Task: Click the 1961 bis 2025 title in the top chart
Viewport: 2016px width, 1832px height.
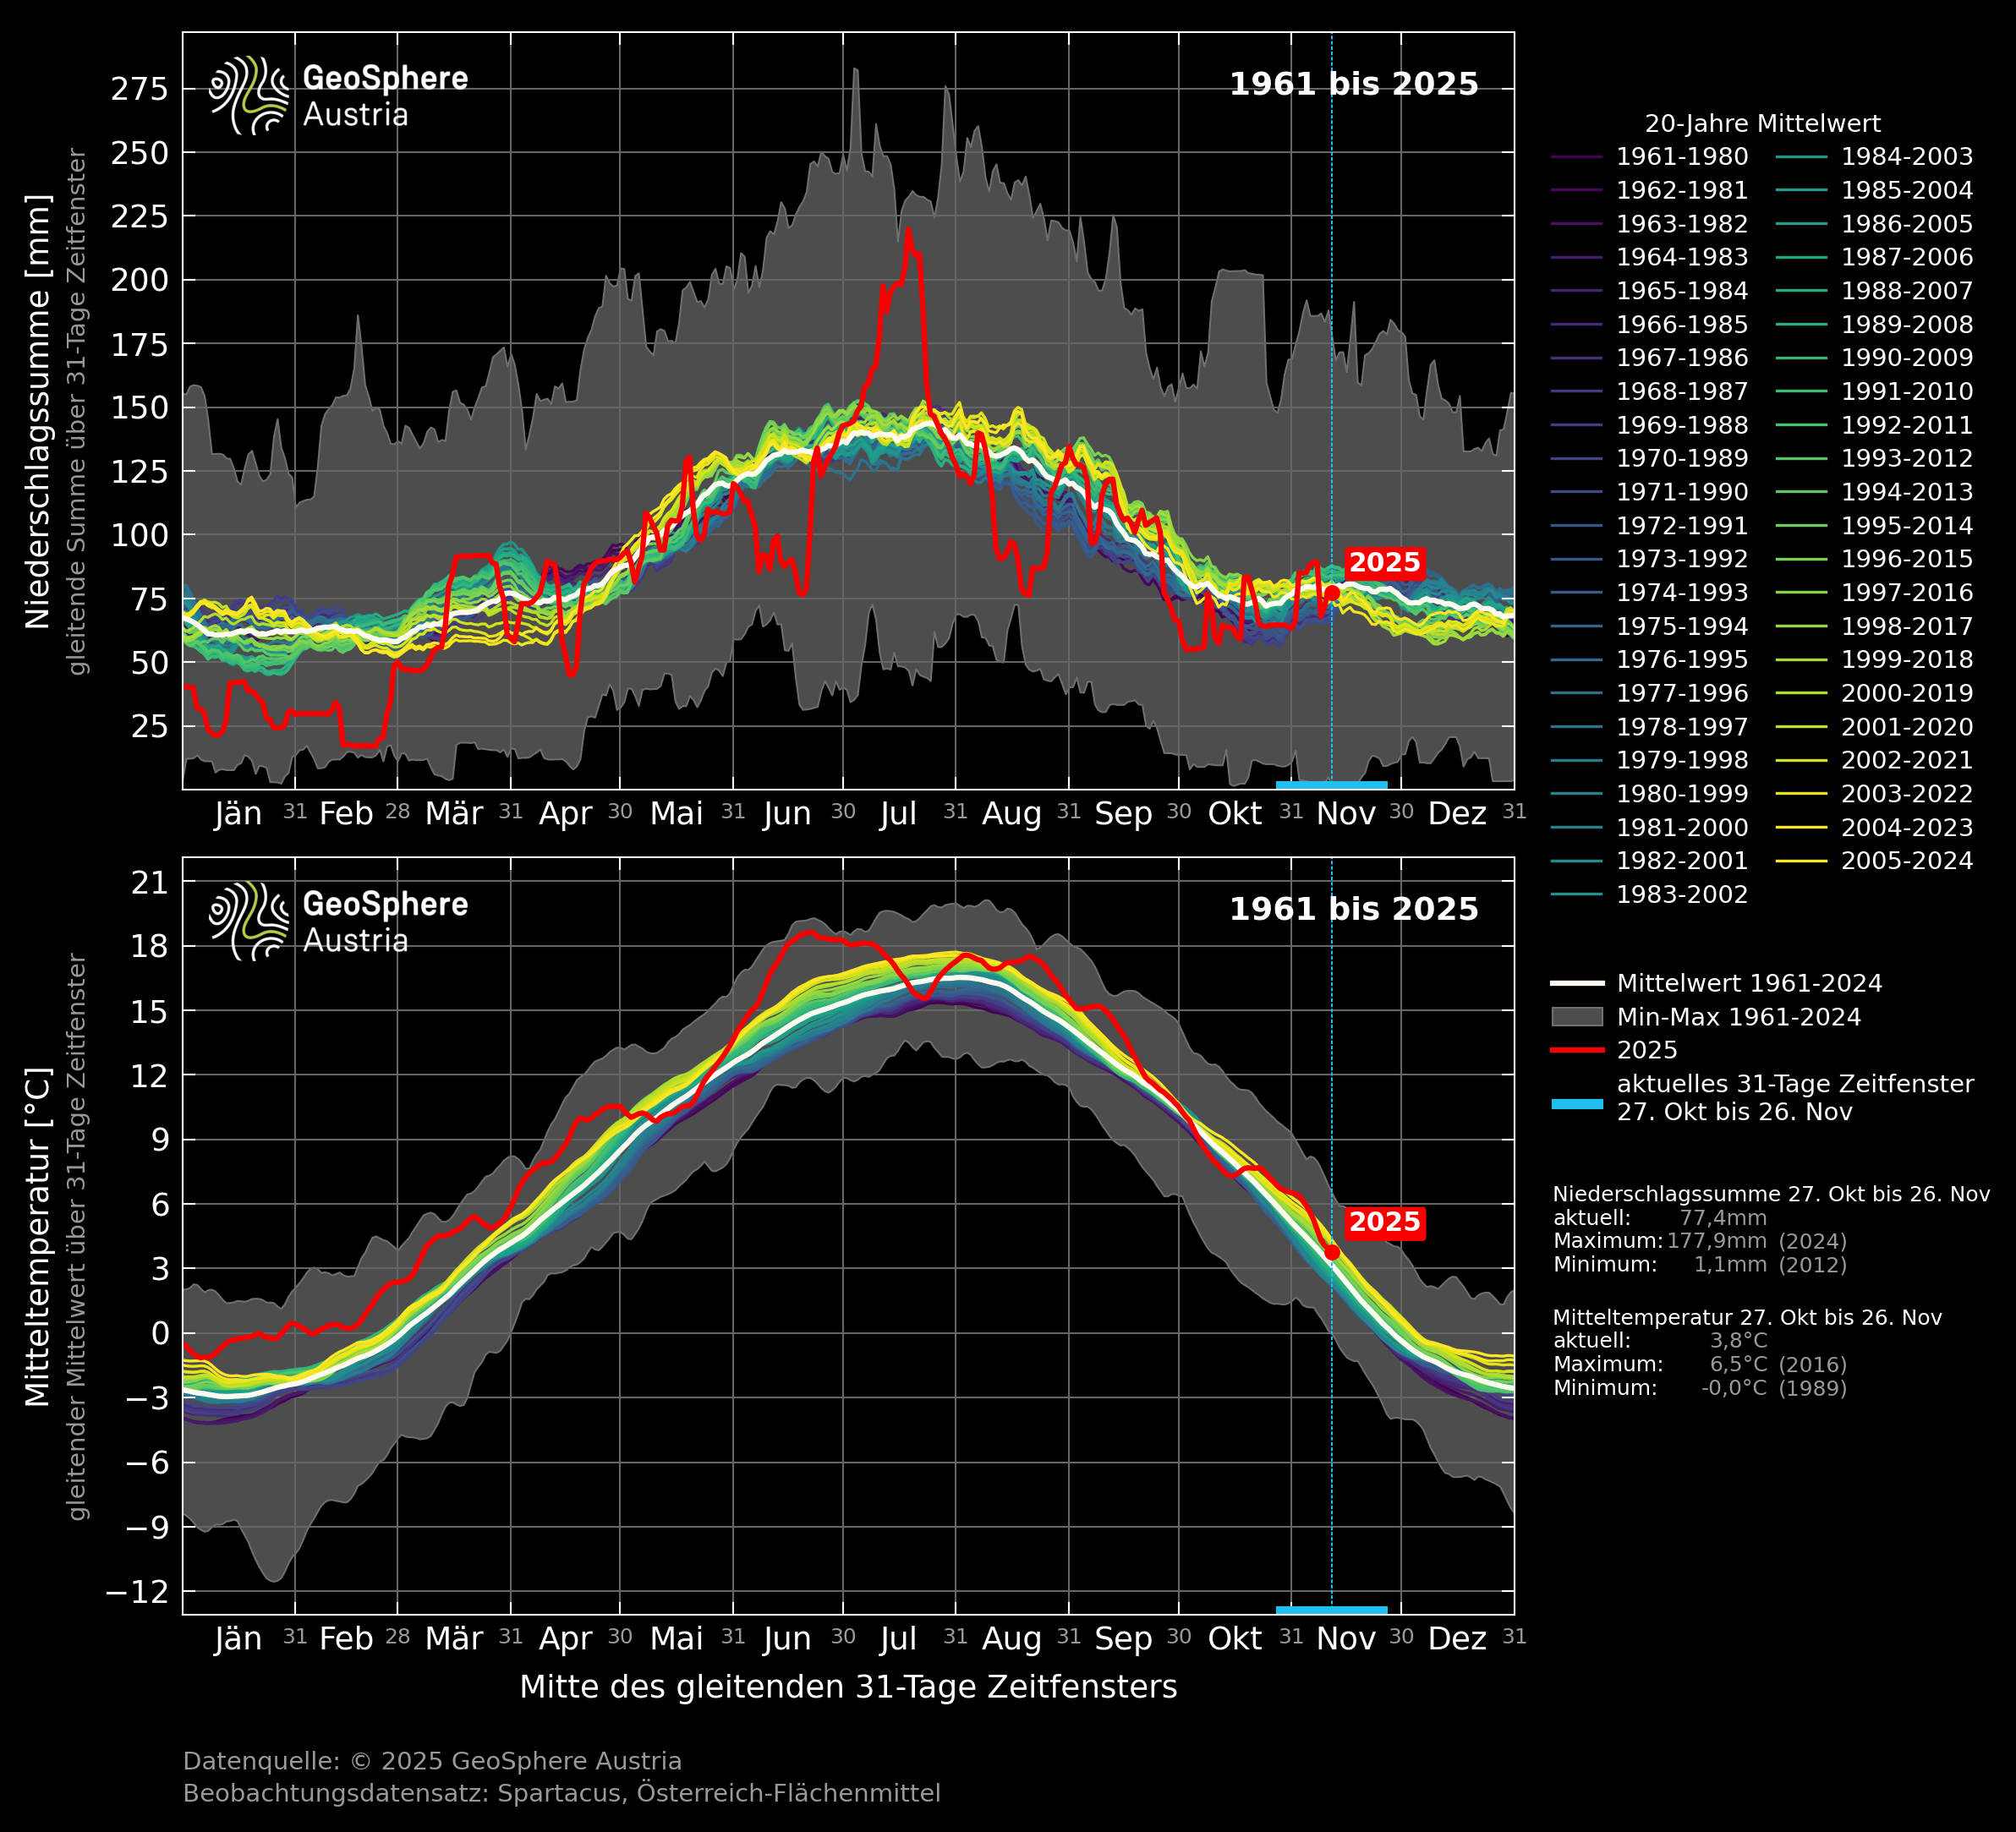Action: tap(1353, 84)
